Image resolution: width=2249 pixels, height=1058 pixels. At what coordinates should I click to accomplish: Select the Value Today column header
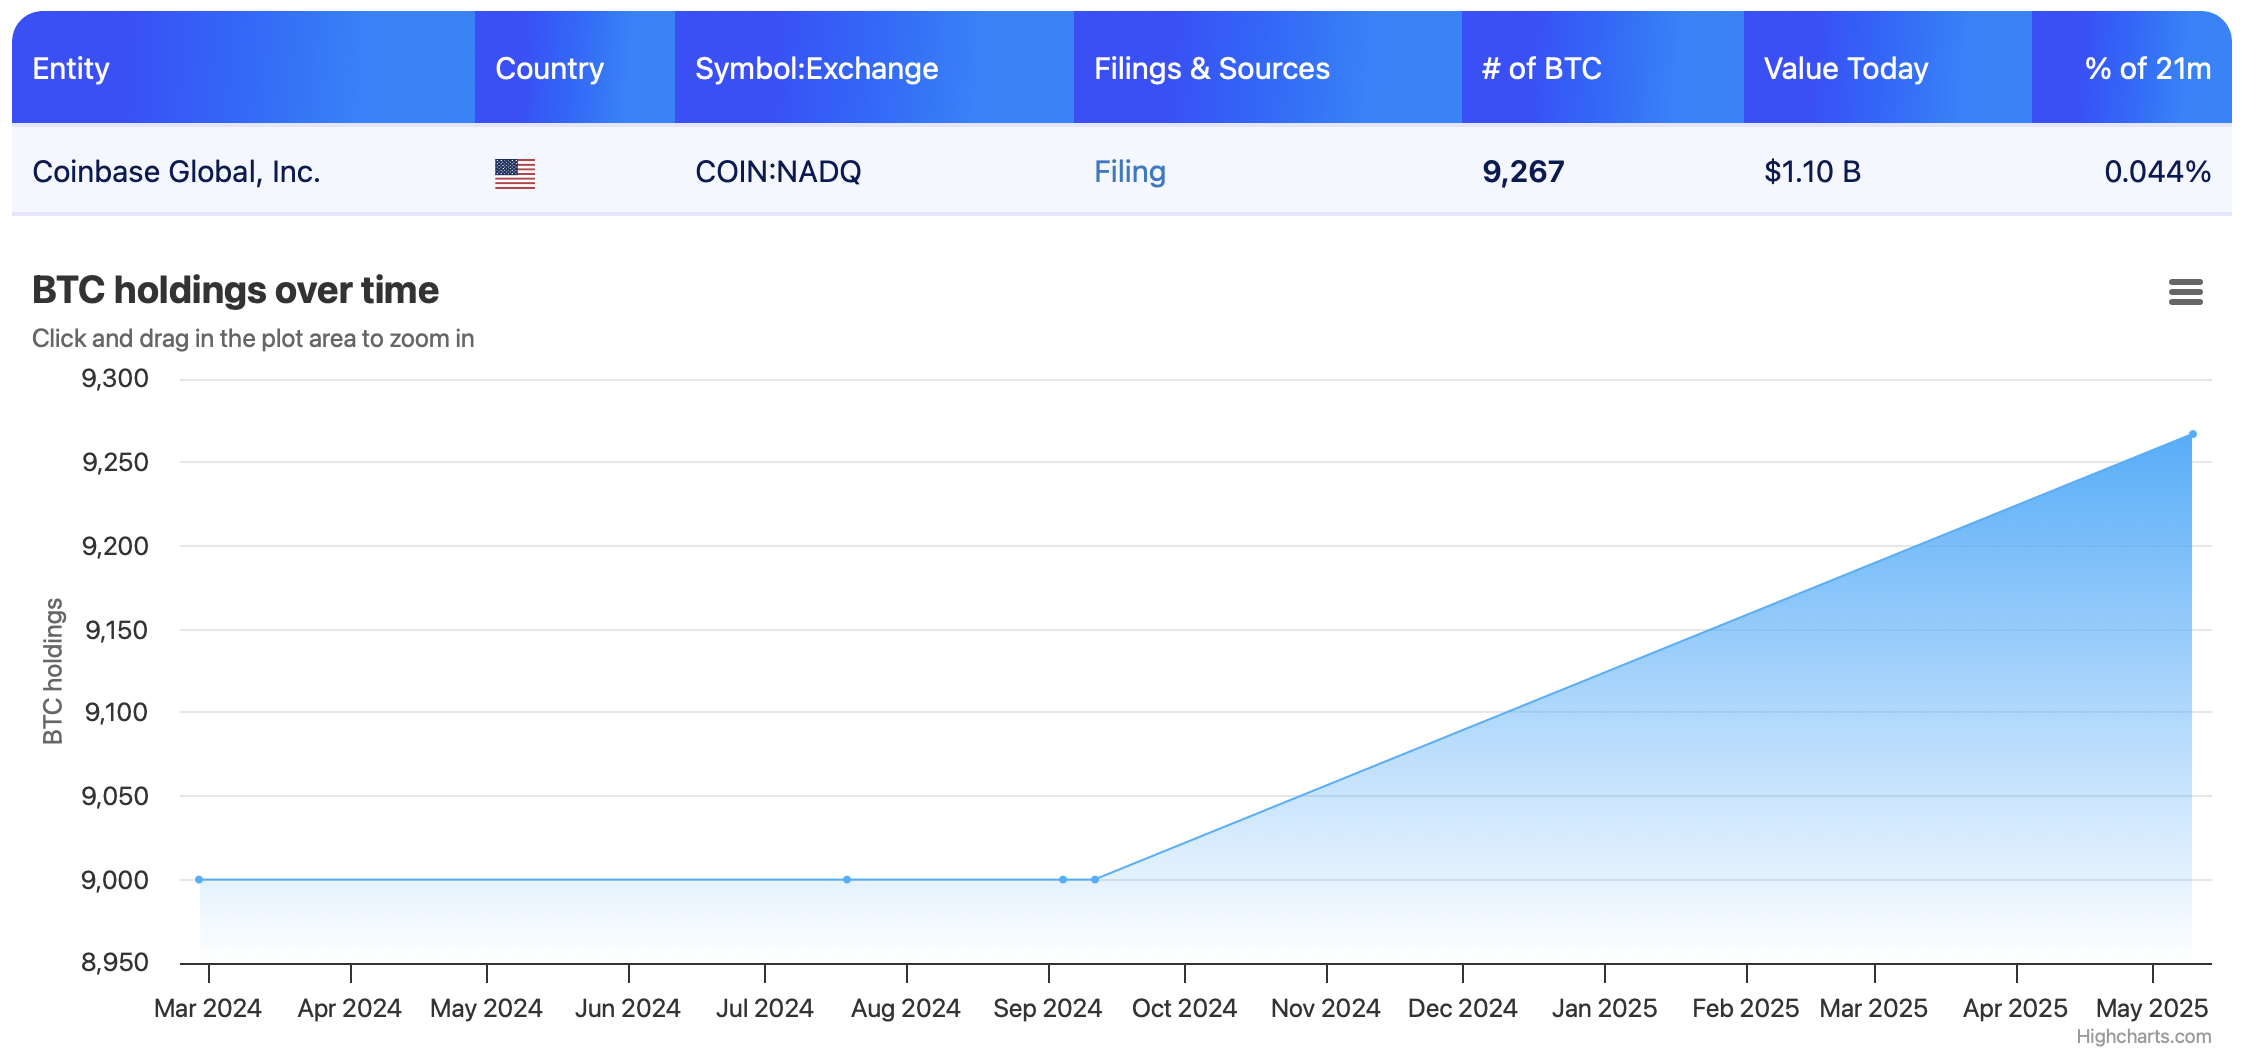click(1888, 68)
